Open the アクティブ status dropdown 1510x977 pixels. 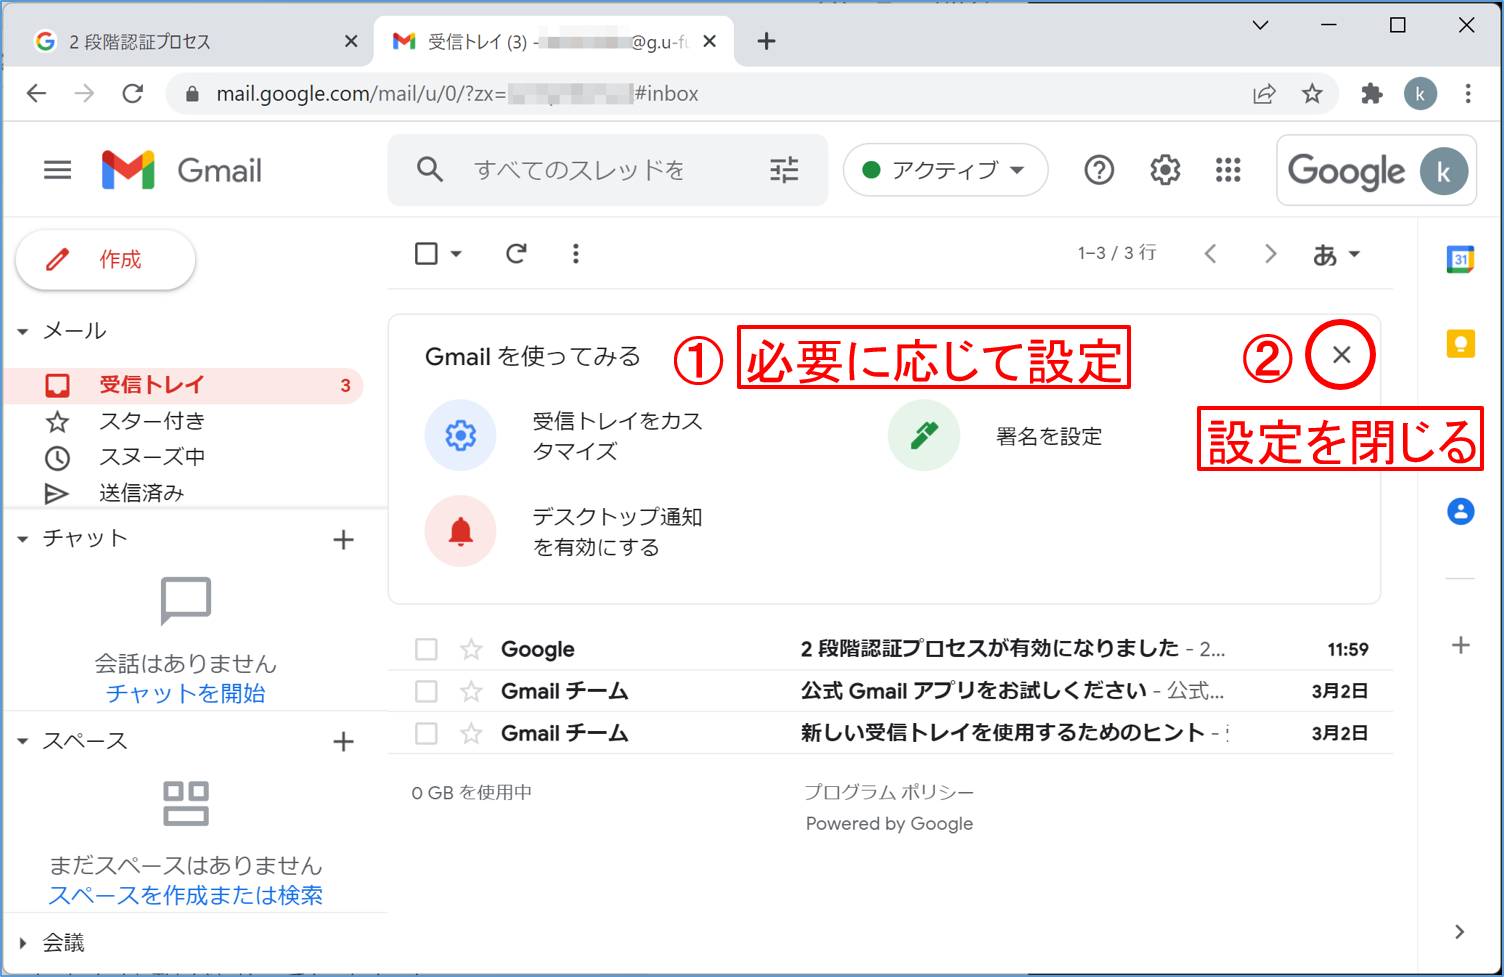click(945, 170)
